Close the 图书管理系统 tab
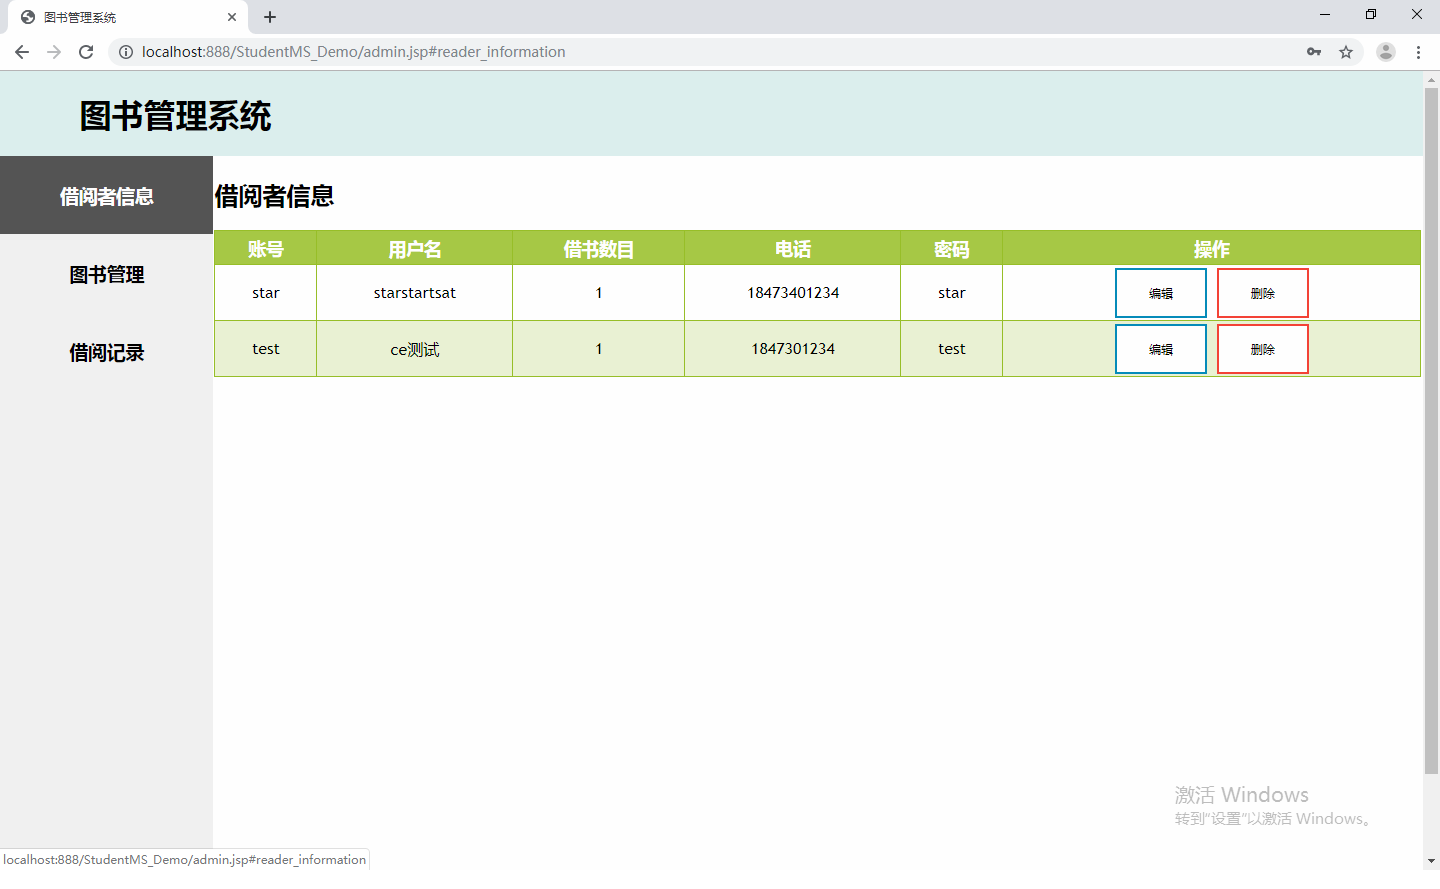This screenshot has width=1440, height=889. tap(232, 17)
